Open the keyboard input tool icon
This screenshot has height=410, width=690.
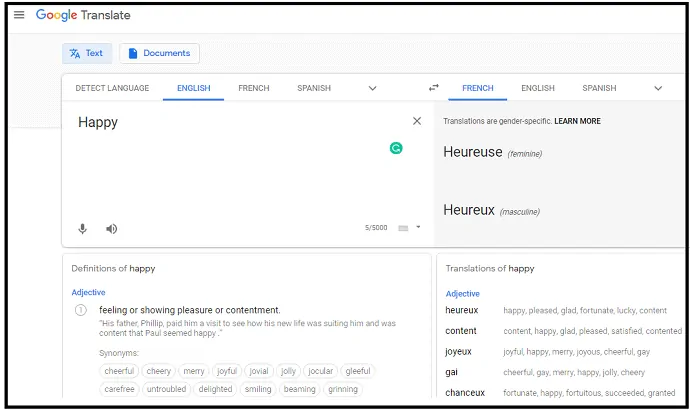(x=403, y=228)
